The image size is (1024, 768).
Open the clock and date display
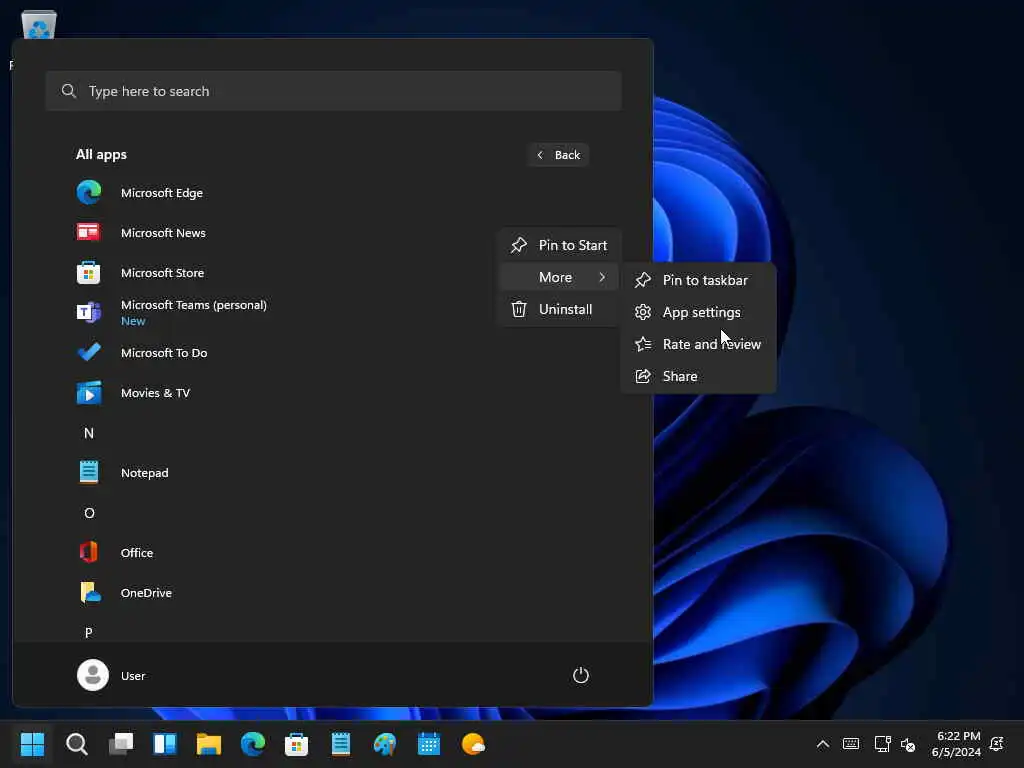click(x=956, y=744)
